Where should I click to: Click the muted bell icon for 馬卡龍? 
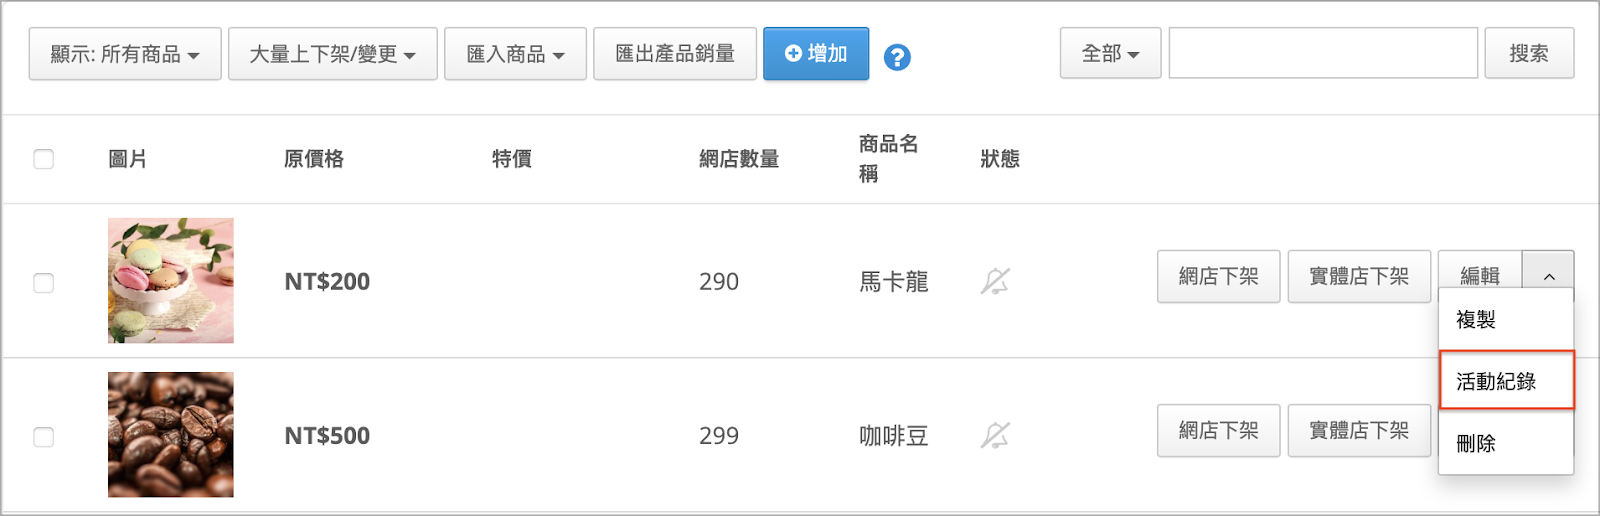(x=995, y=281)
